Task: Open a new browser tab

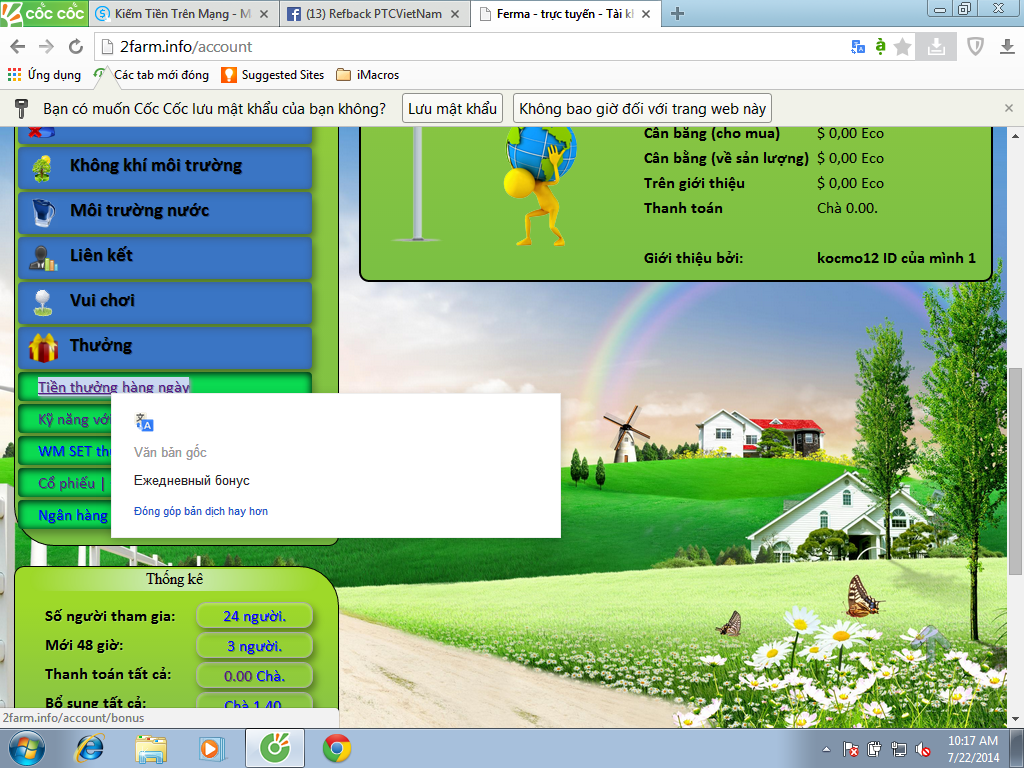Action: (677, 14)
